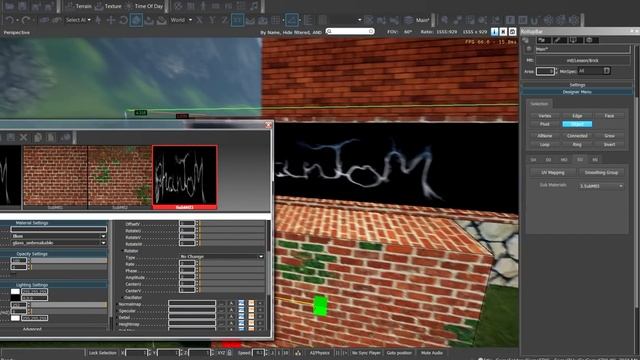Select the Phantom graffiti material thumbnail

[x=184, y=176]
